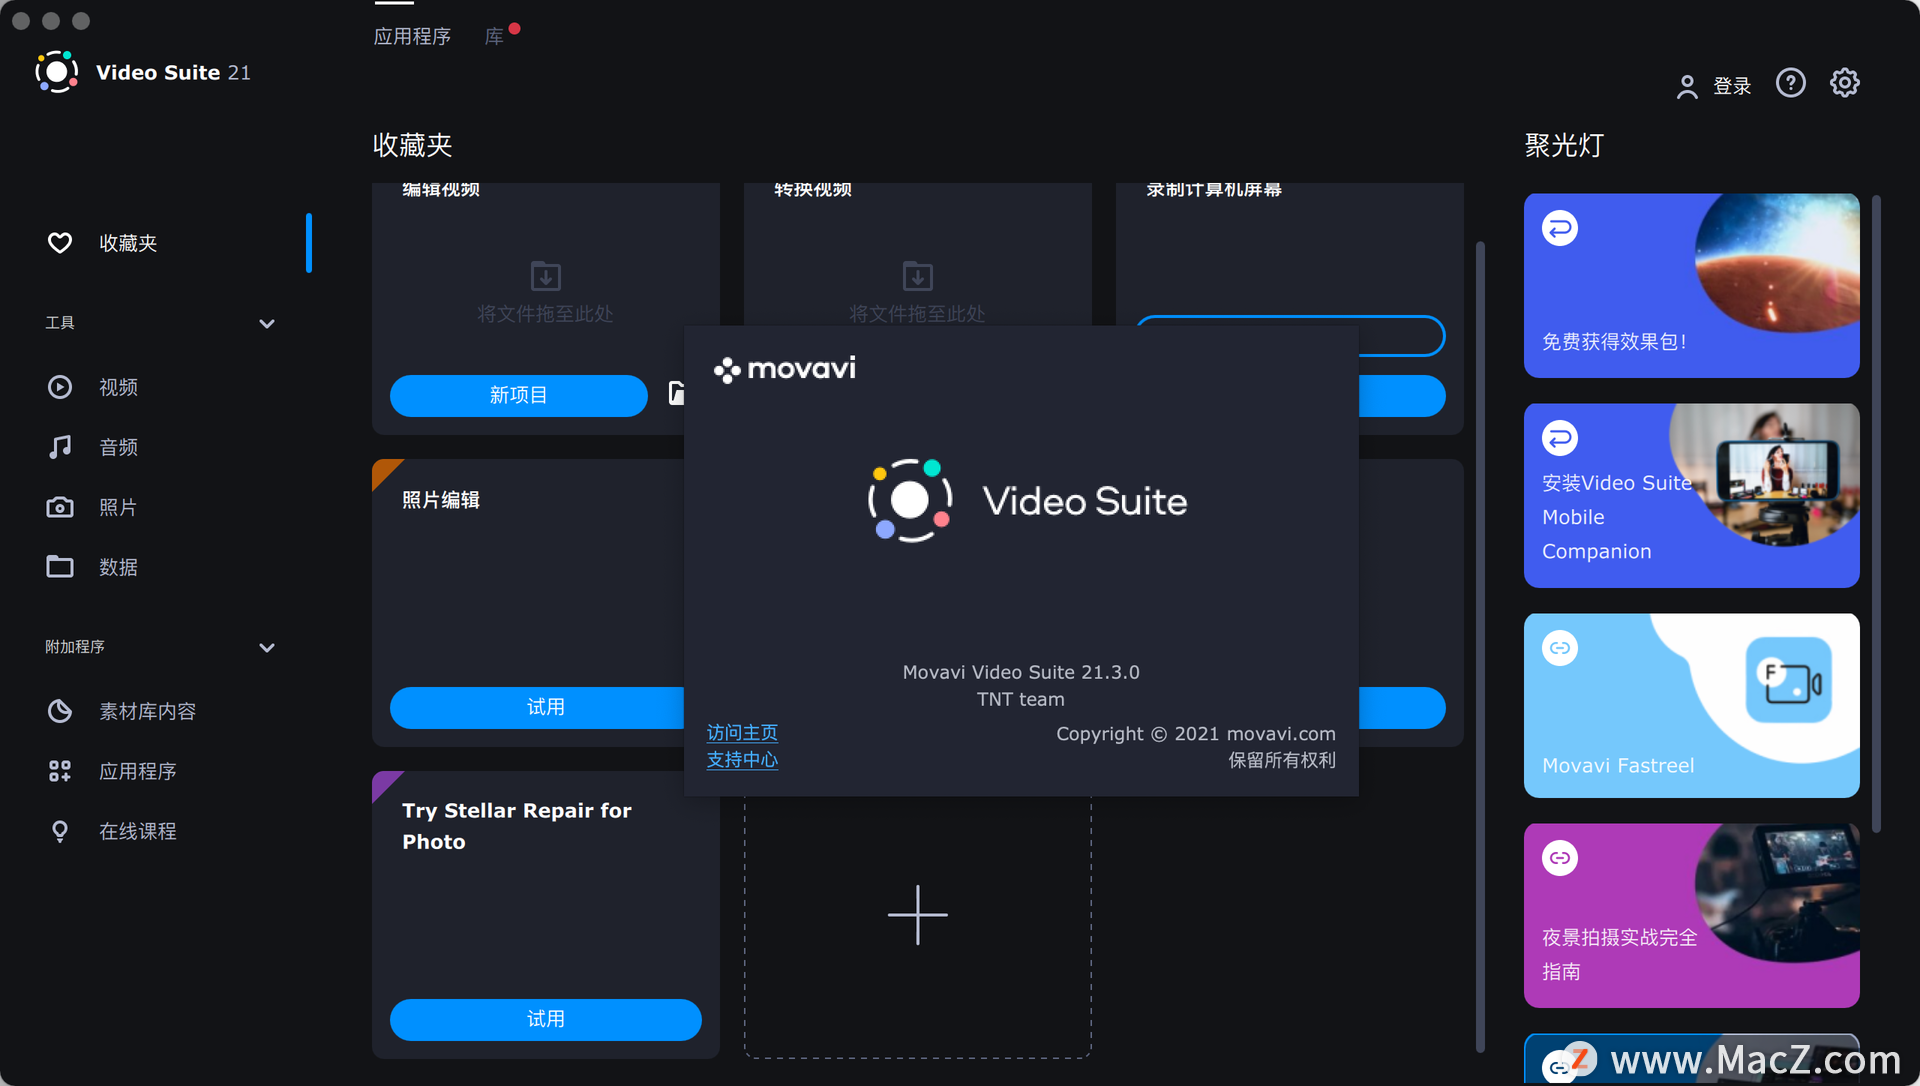Click the heart icon beside 收藏夹
The image size is (1920, 1086).
coord(60,243)
